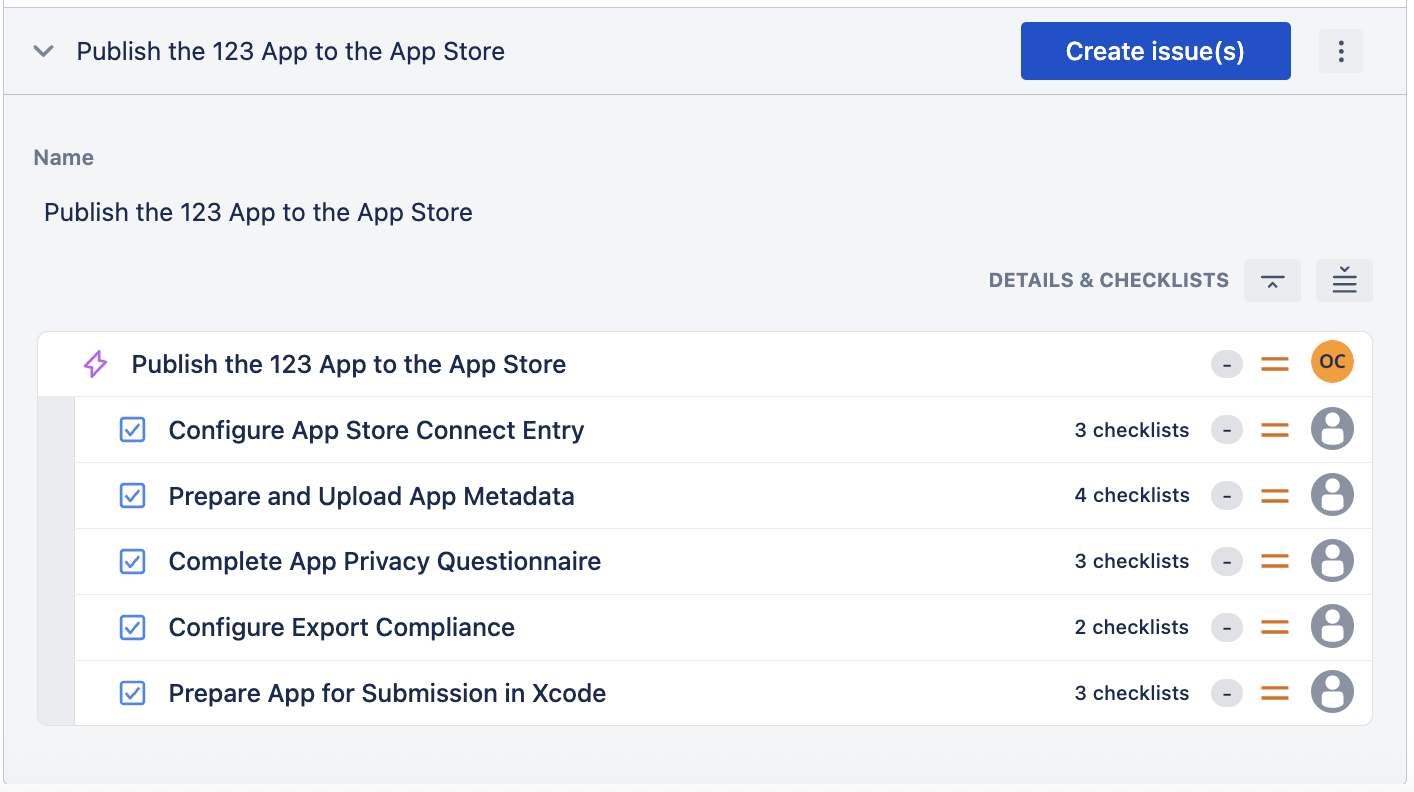Screen dimensions: 1414x792
Task: Collapse the Publish the 123 App section chevron
Action: 42,50
